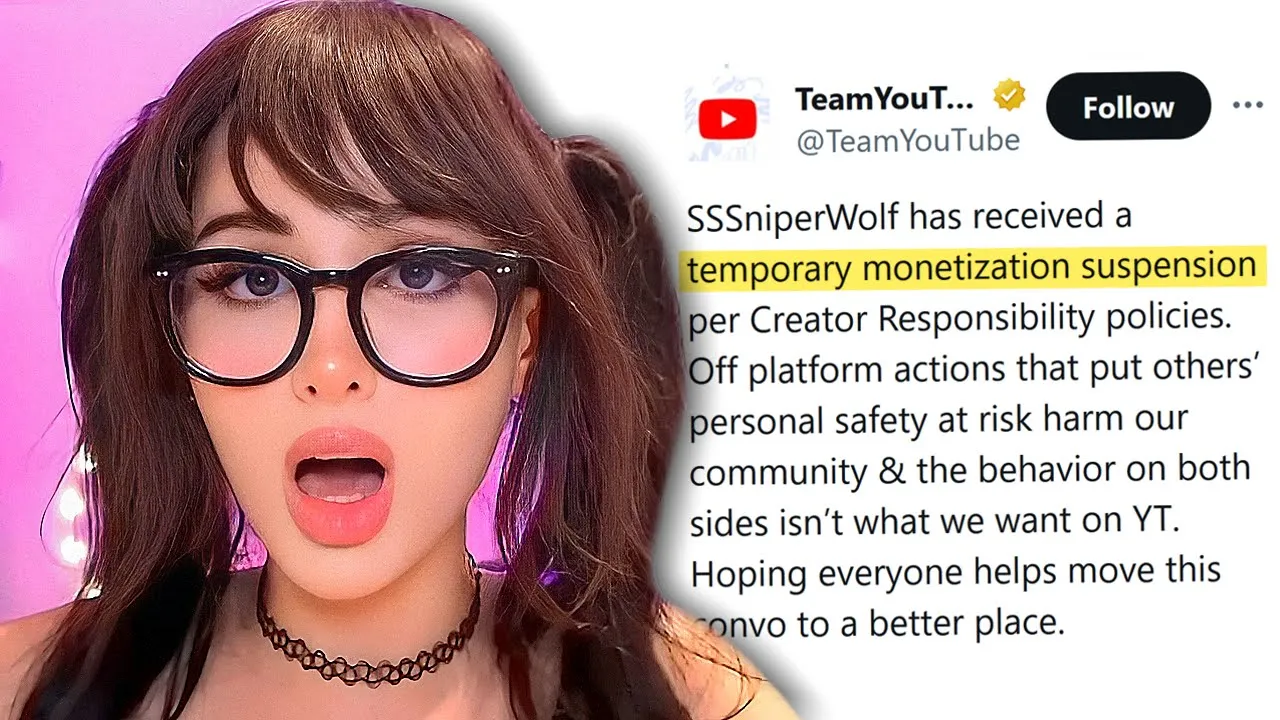Click the gold verified checkmark badge
The height and width of the screenshot is (720, 1280).
1009,98
